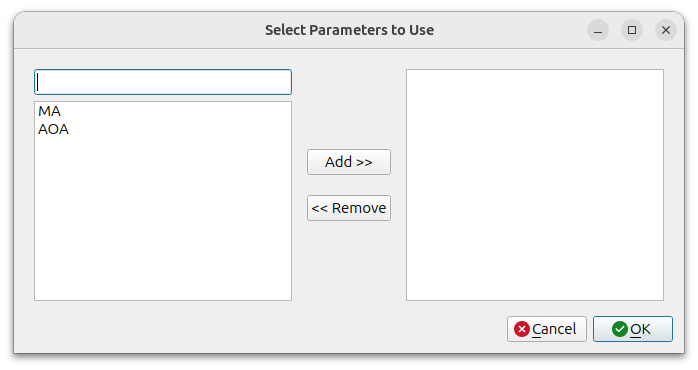
Task: Focus the parameter filter text field
Action: coord(163,82)
